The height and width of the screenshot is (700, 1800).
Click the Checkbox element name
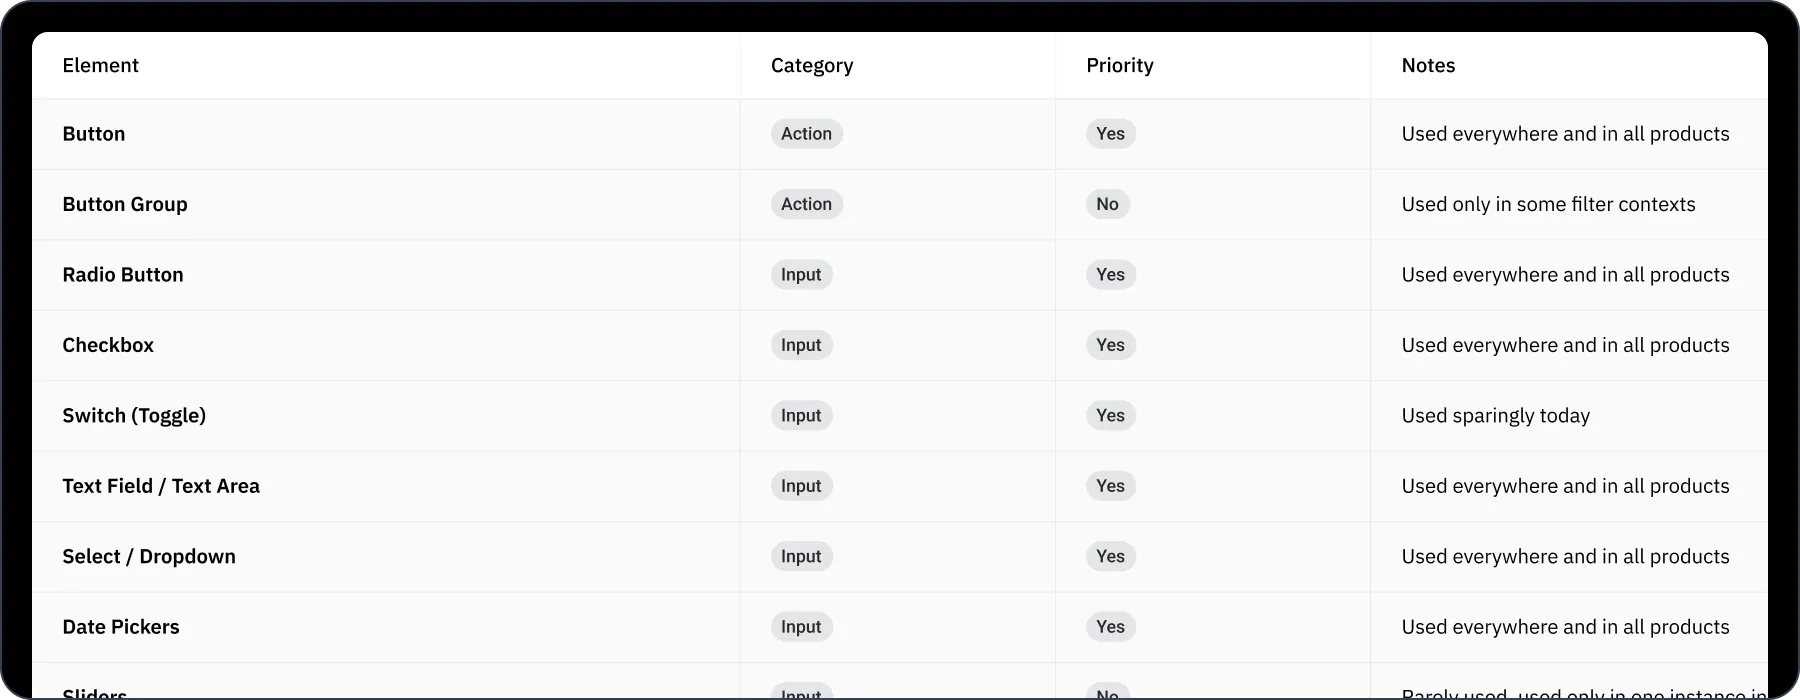click(x=108, y=345)
